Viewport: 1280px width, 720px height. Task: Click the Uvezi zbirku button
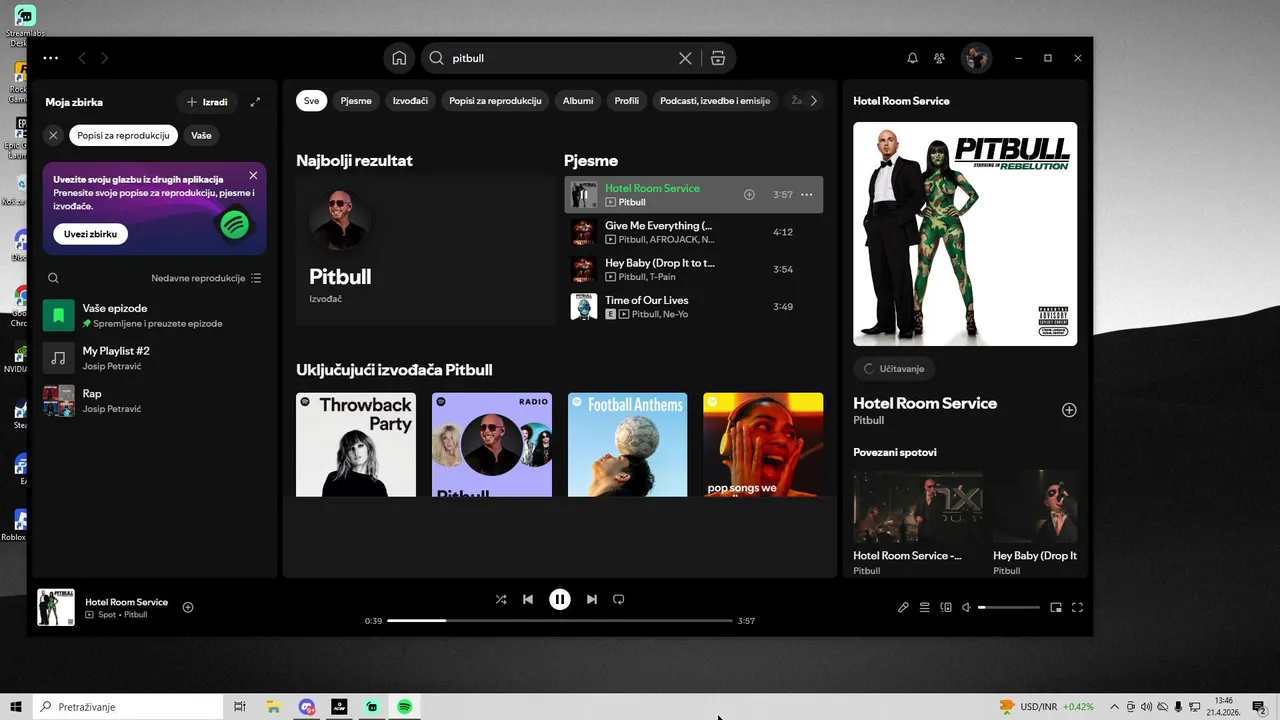[90, 234]
